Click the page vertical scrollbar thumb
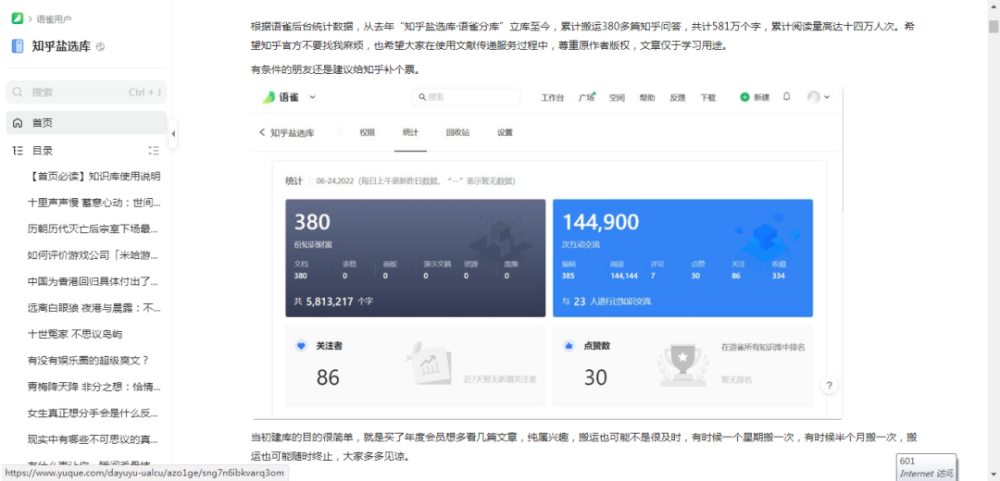 [x=994, y=26]
